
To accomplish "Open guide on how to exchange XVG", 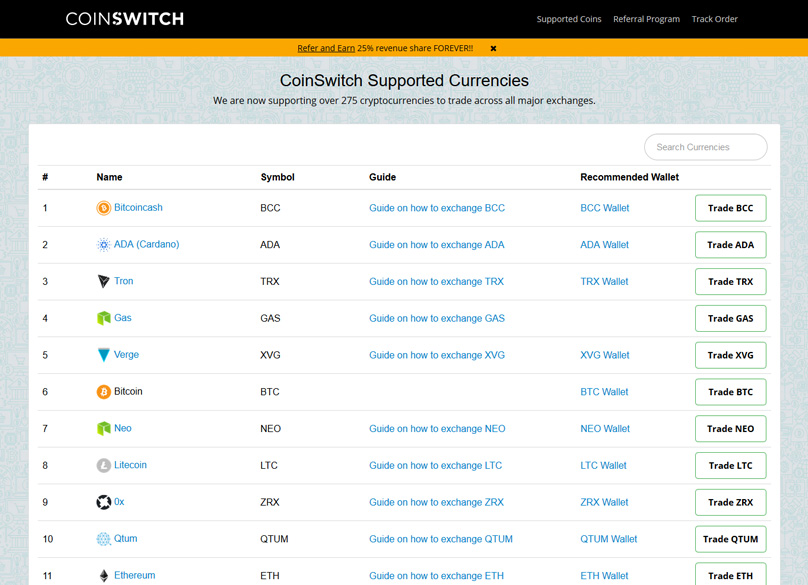I will click(437, 355).
